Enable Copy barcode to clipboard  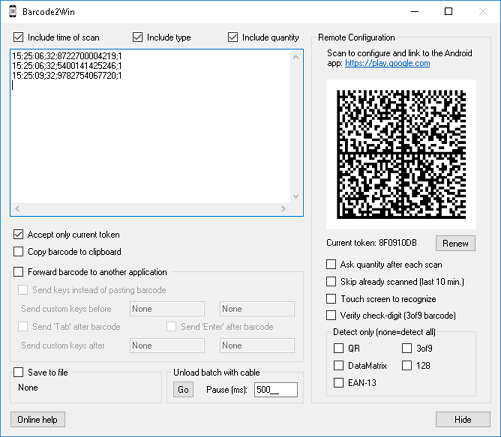coord(18,252)
